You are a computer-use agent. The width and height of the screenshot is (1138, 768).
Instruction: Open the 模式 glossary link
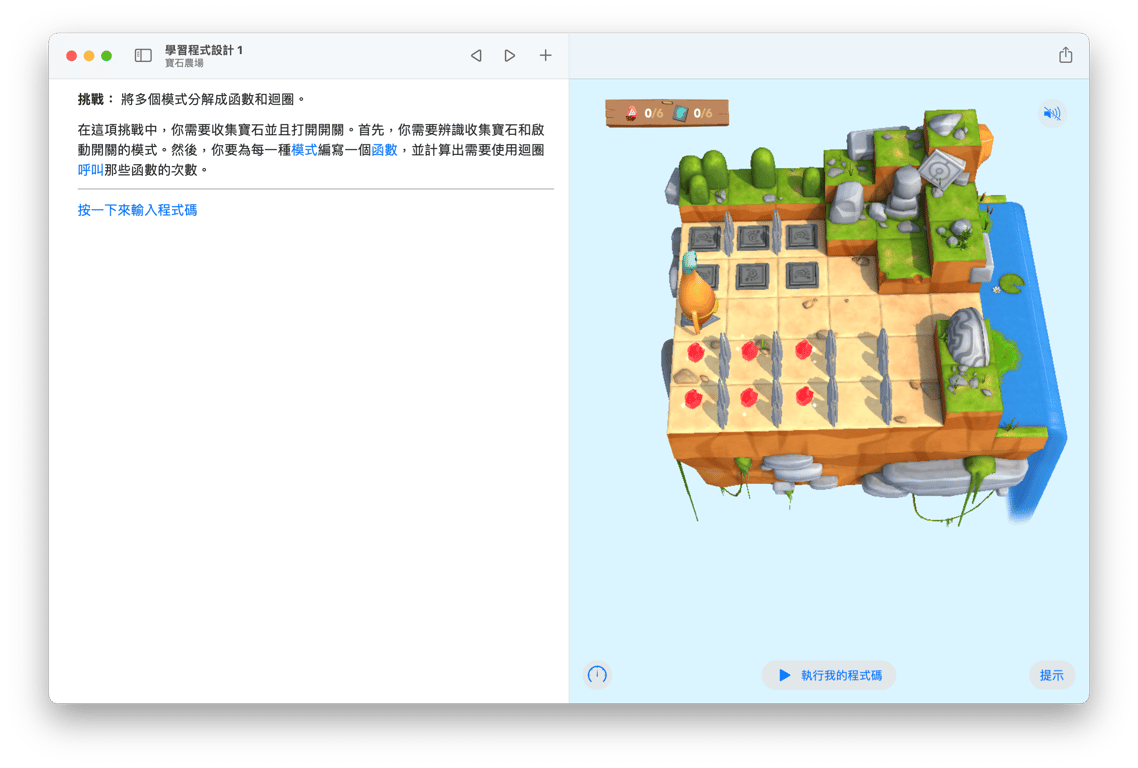tap(304, 150)
